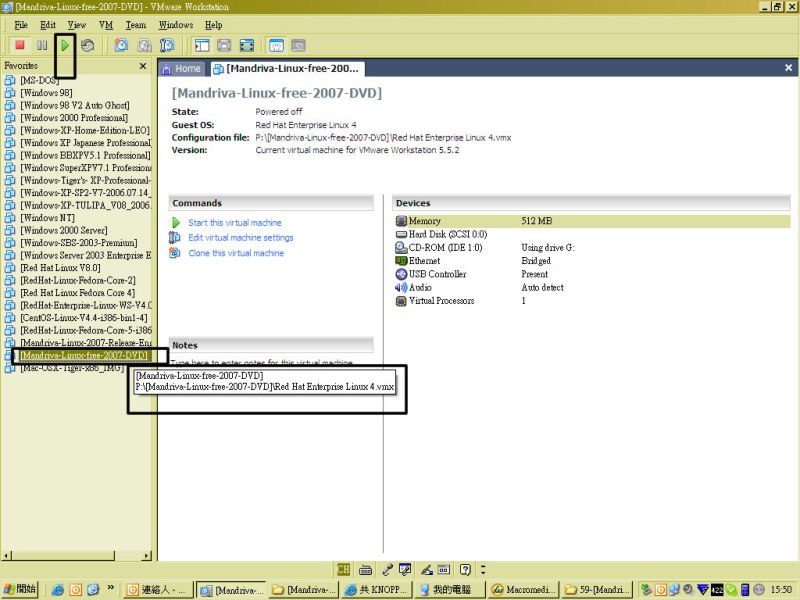The image size is (800, 600).
Task: Click the Suspend toolbar button
Action: pos(42,45)
